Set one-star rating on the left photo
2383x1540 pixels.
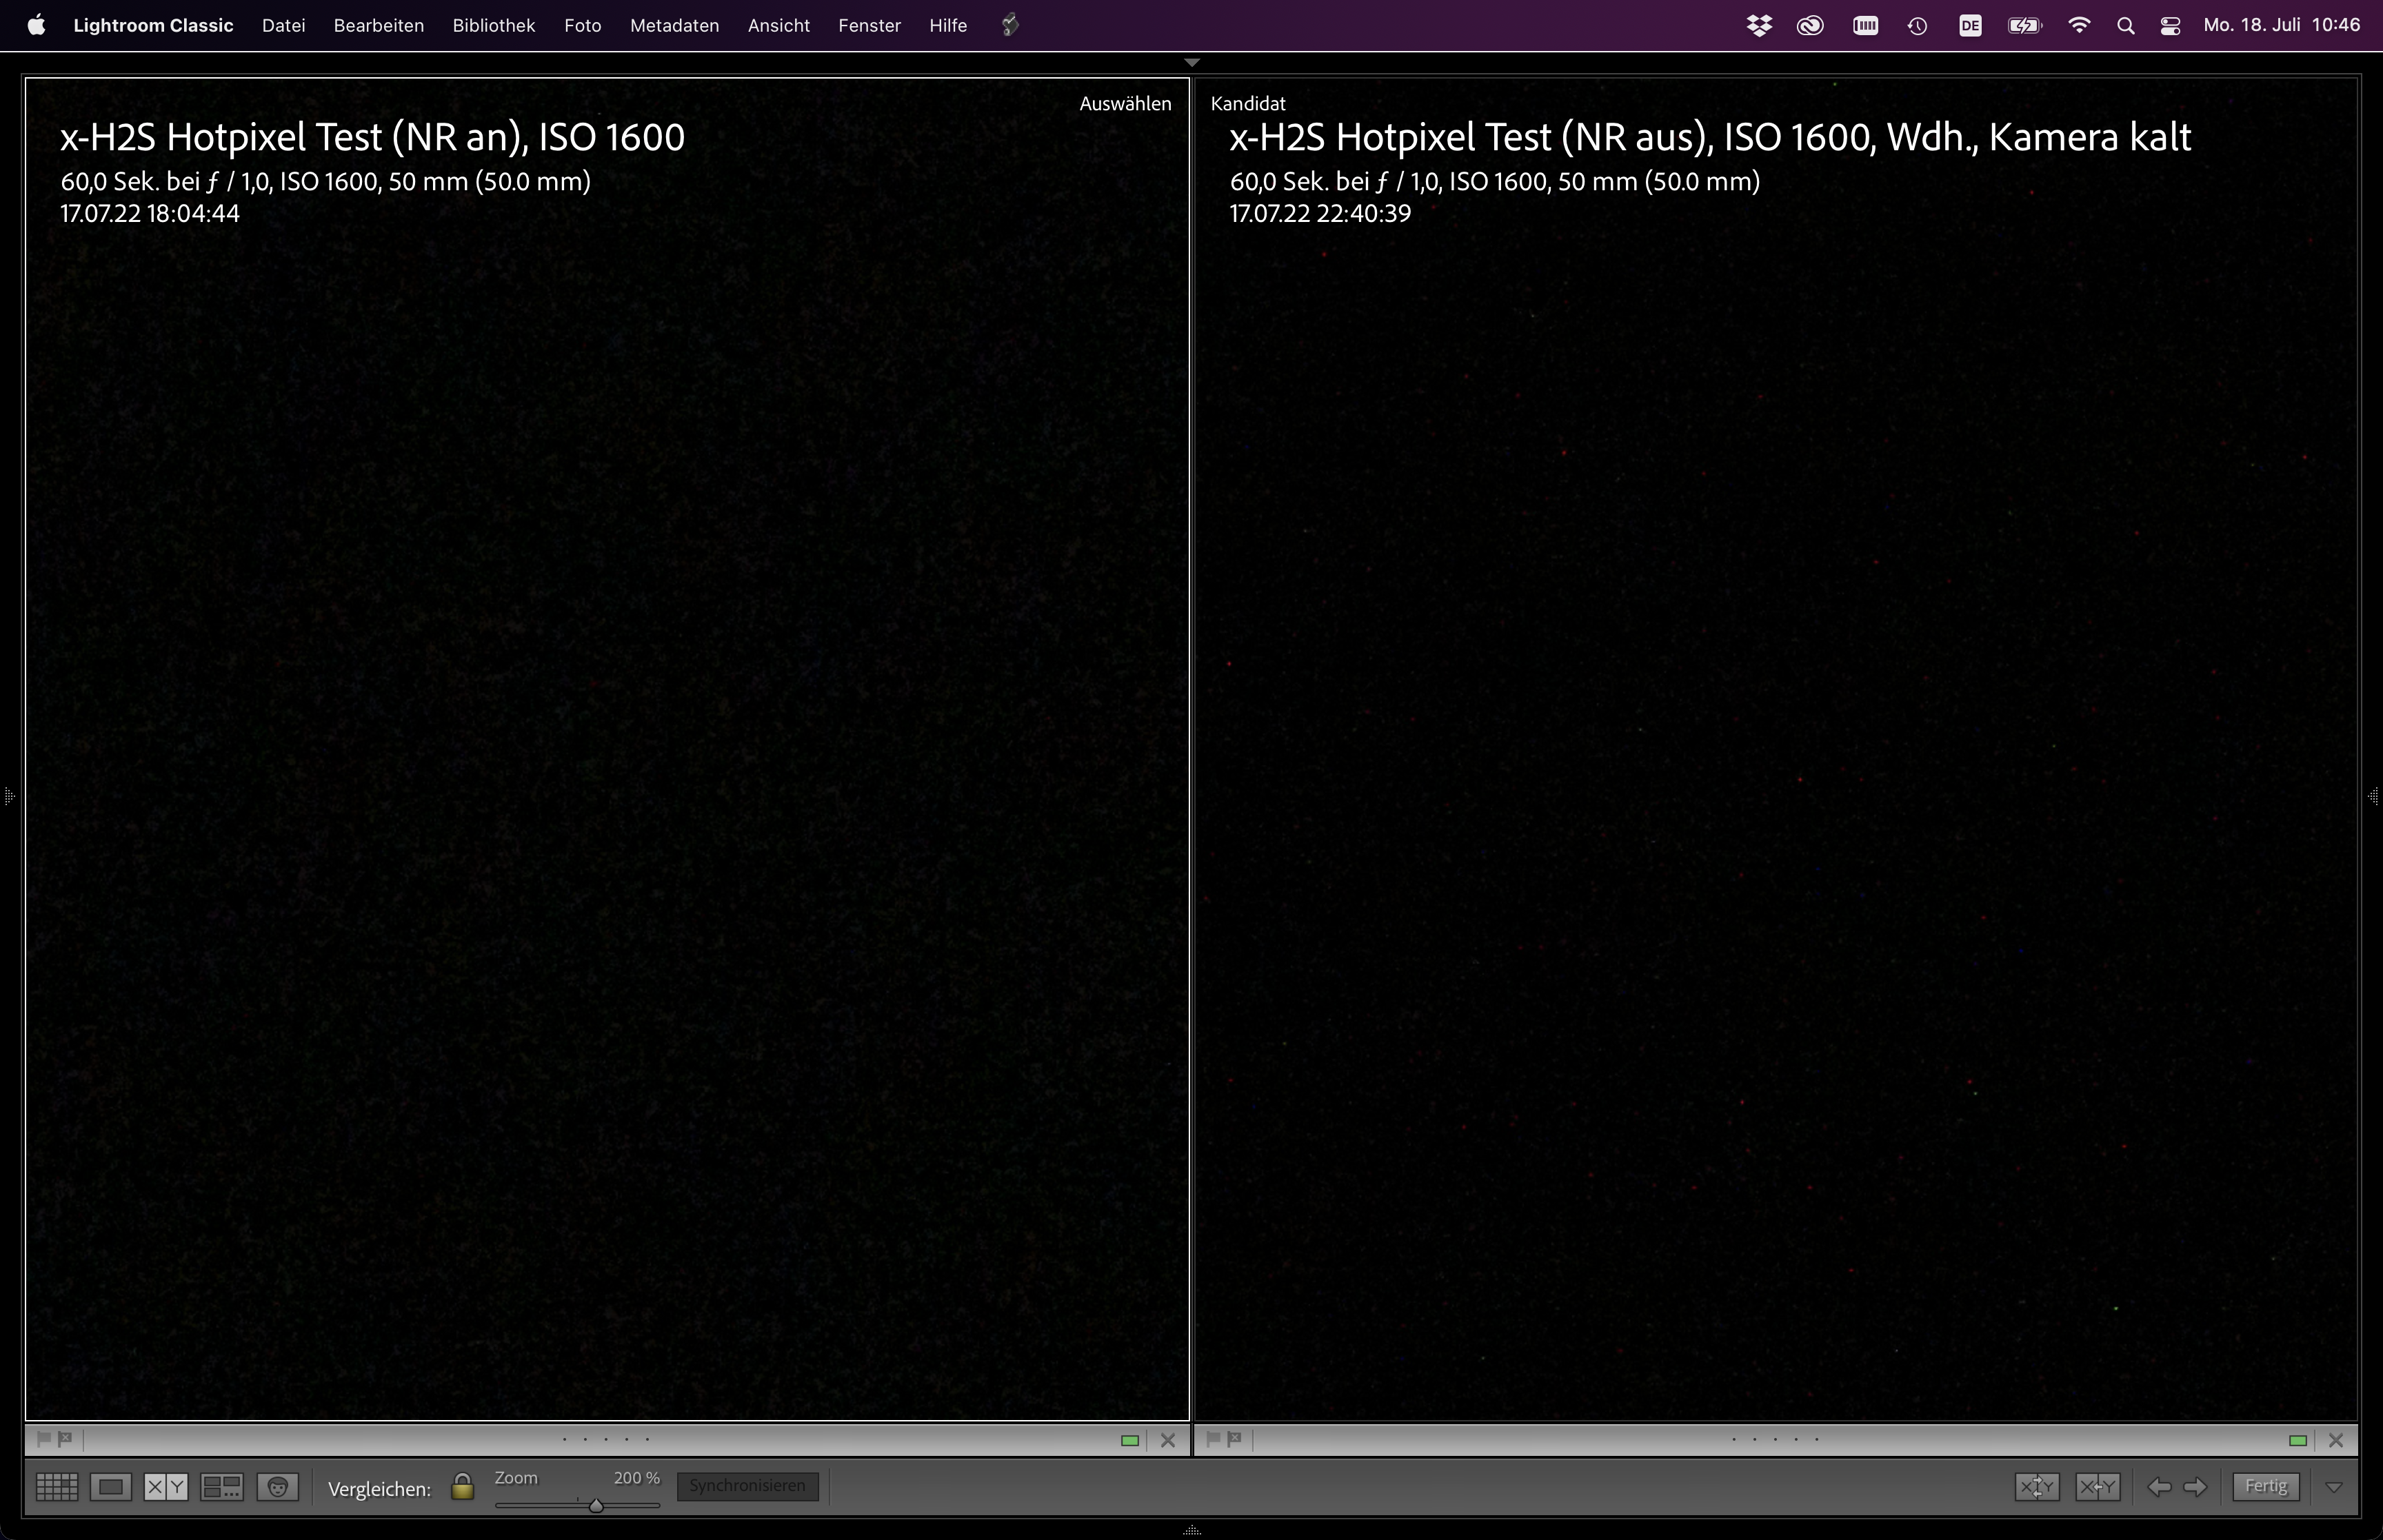[x=565, y=1440]
